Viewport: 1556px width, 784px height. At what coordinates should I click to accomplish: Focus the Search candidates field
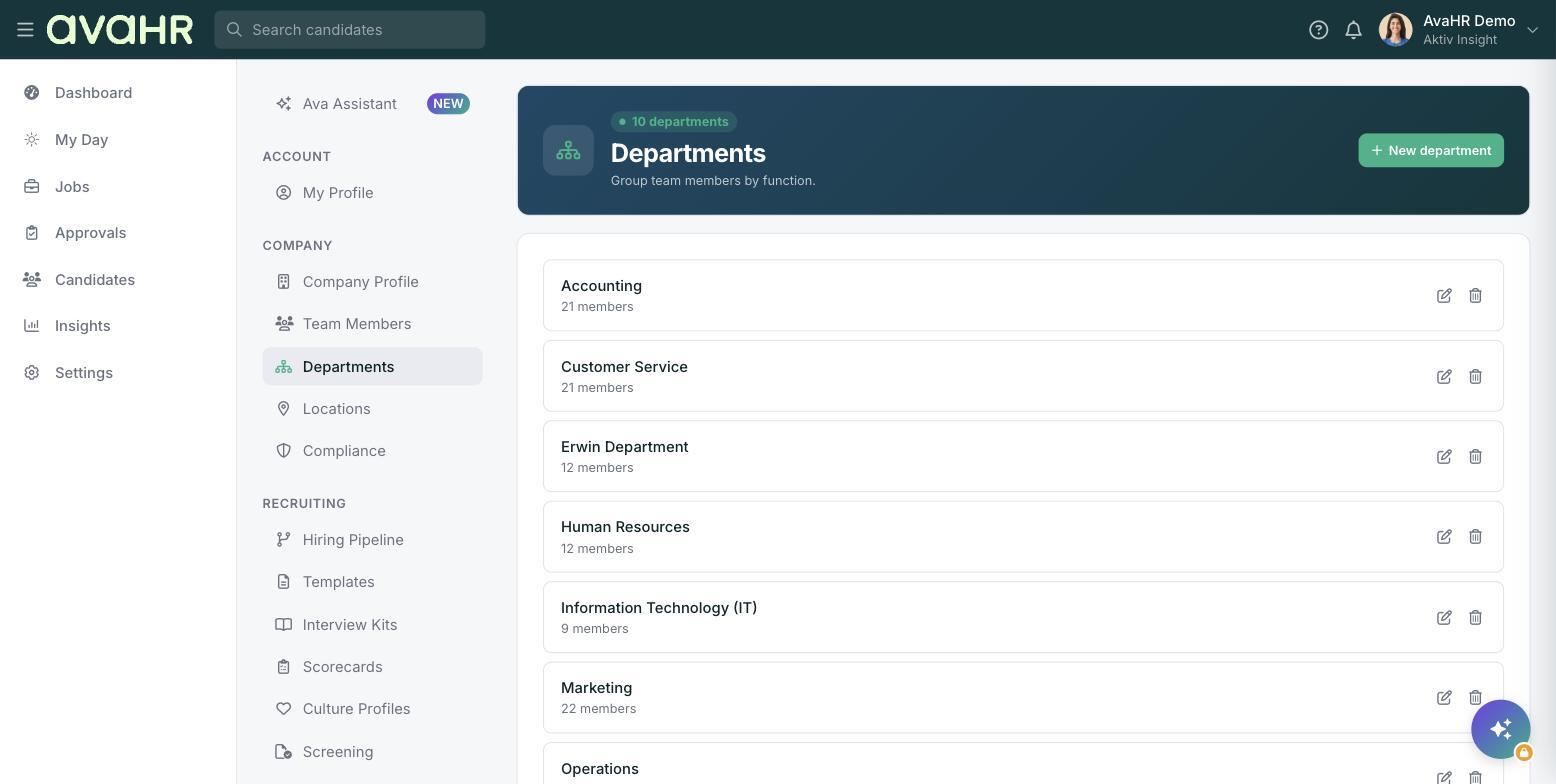[x=350, y=30]
